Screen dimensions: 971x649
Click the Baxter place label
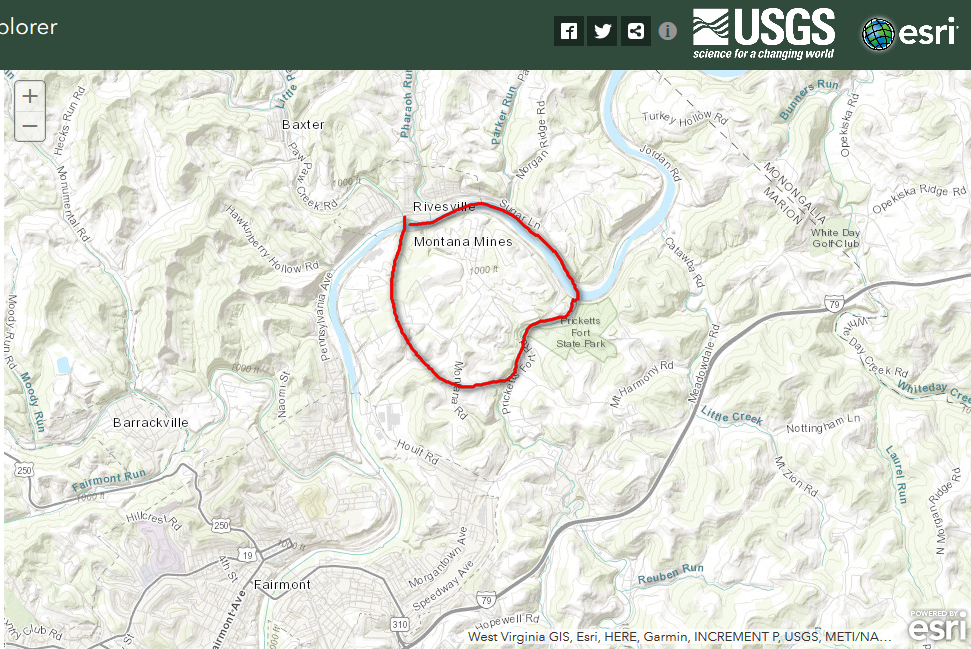coord(303,124)
